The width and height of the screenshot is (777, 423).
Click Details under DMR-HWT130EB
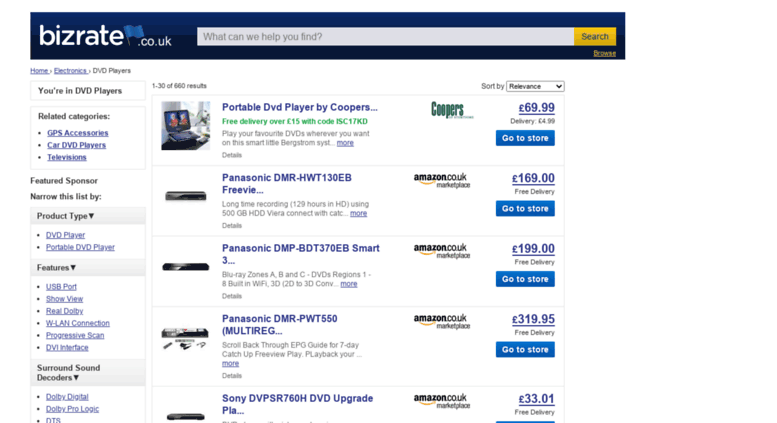click(x=232, y=225)
